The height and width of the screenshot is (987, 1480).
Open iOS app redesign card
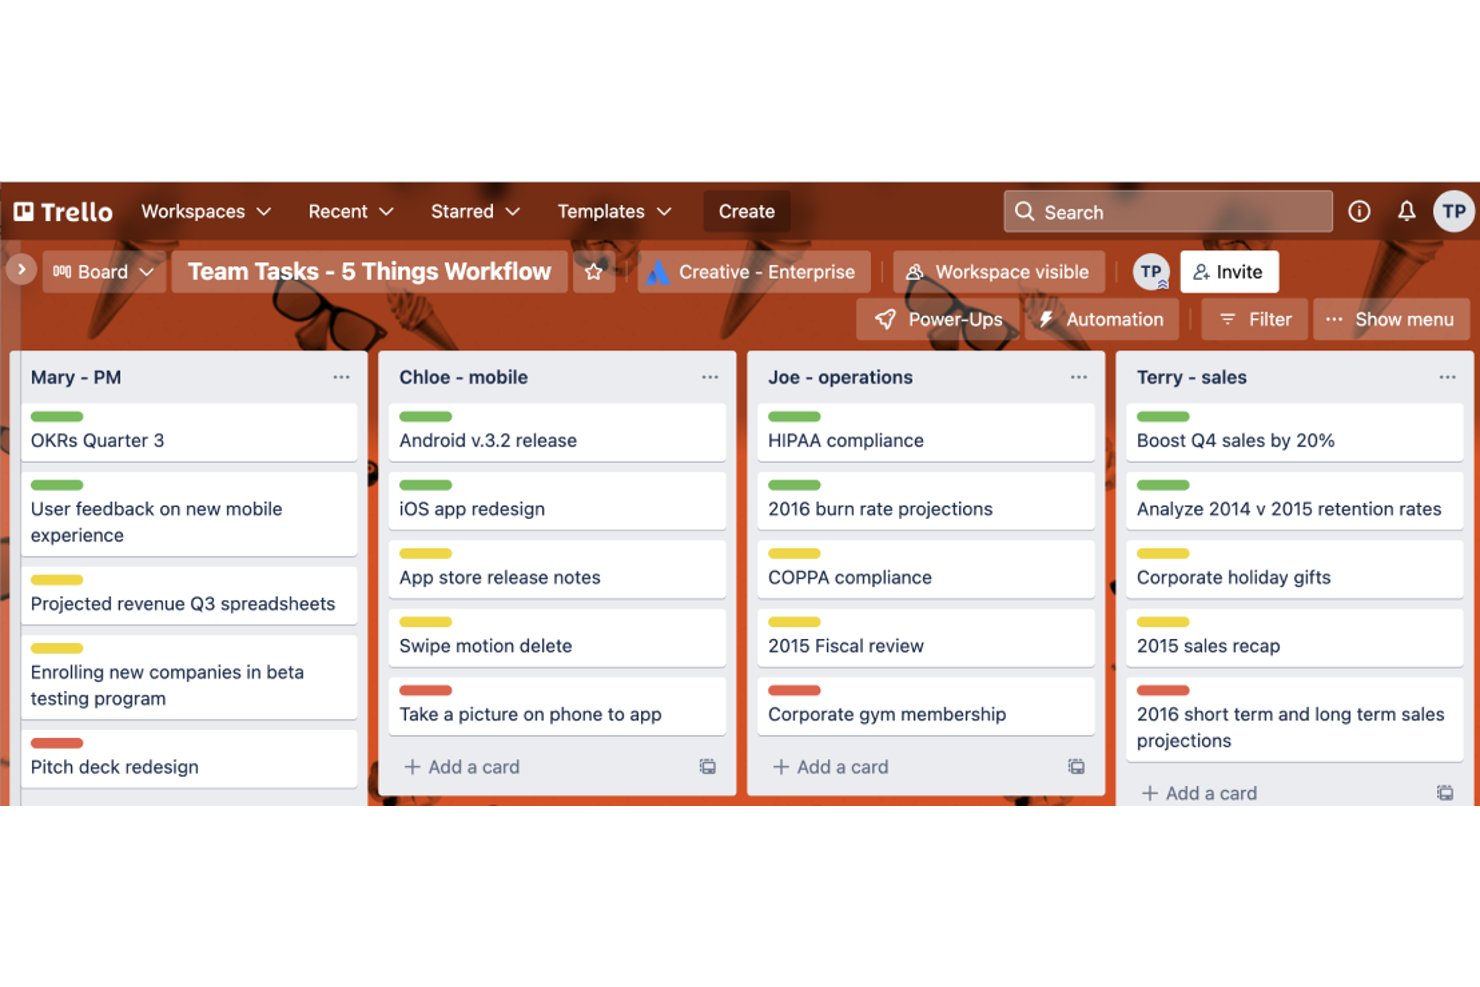click(557, 500)
